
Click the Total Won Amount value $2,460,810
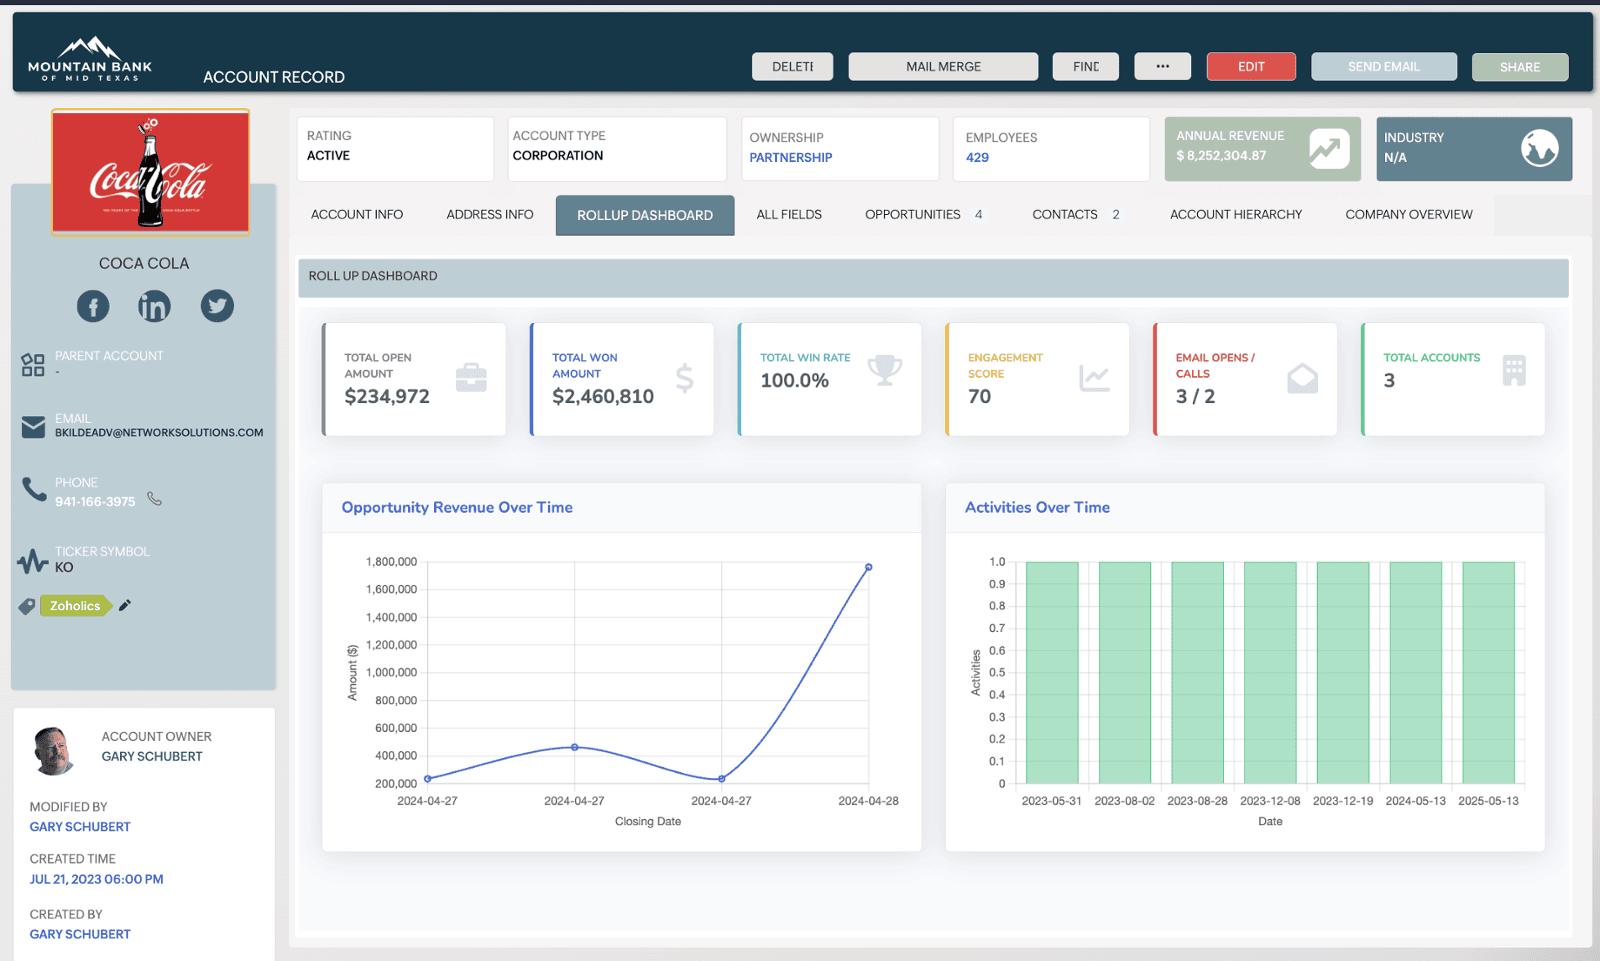click(603, 396)
